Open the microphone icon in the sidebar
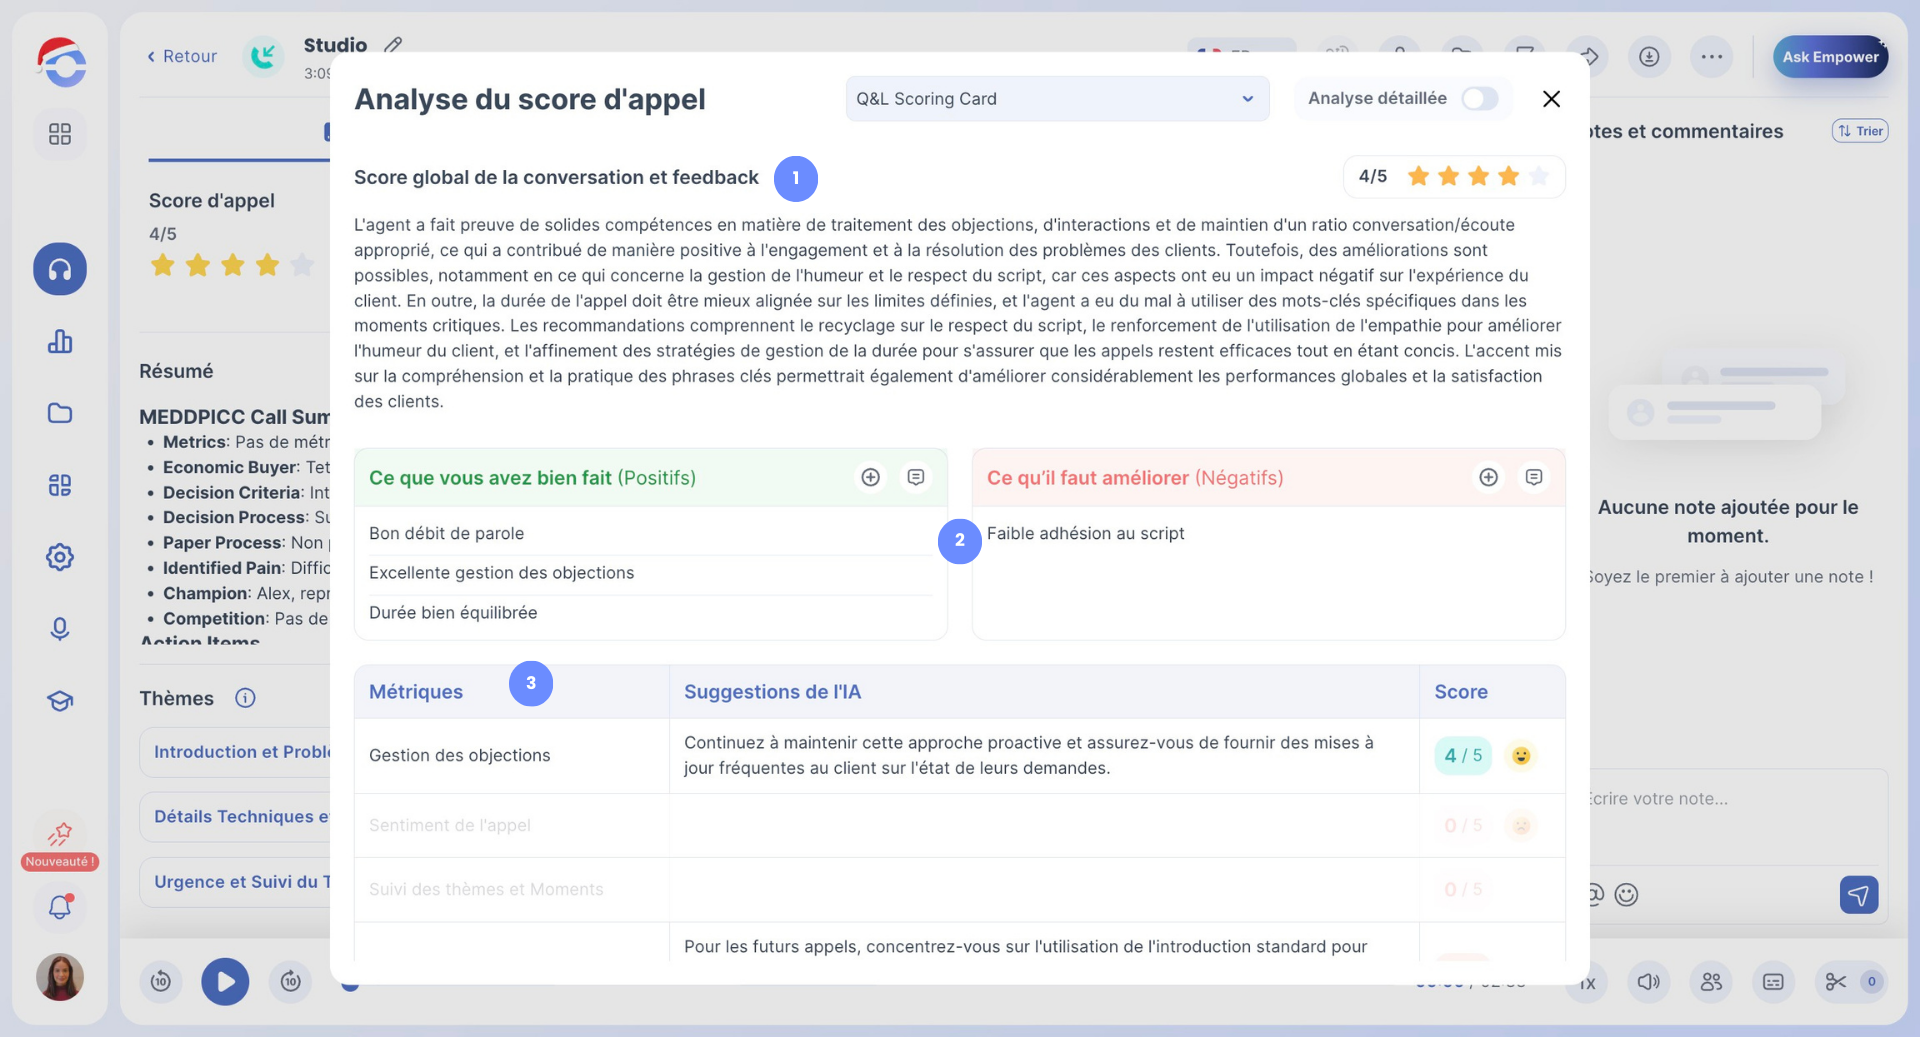 tap(60, 629)
